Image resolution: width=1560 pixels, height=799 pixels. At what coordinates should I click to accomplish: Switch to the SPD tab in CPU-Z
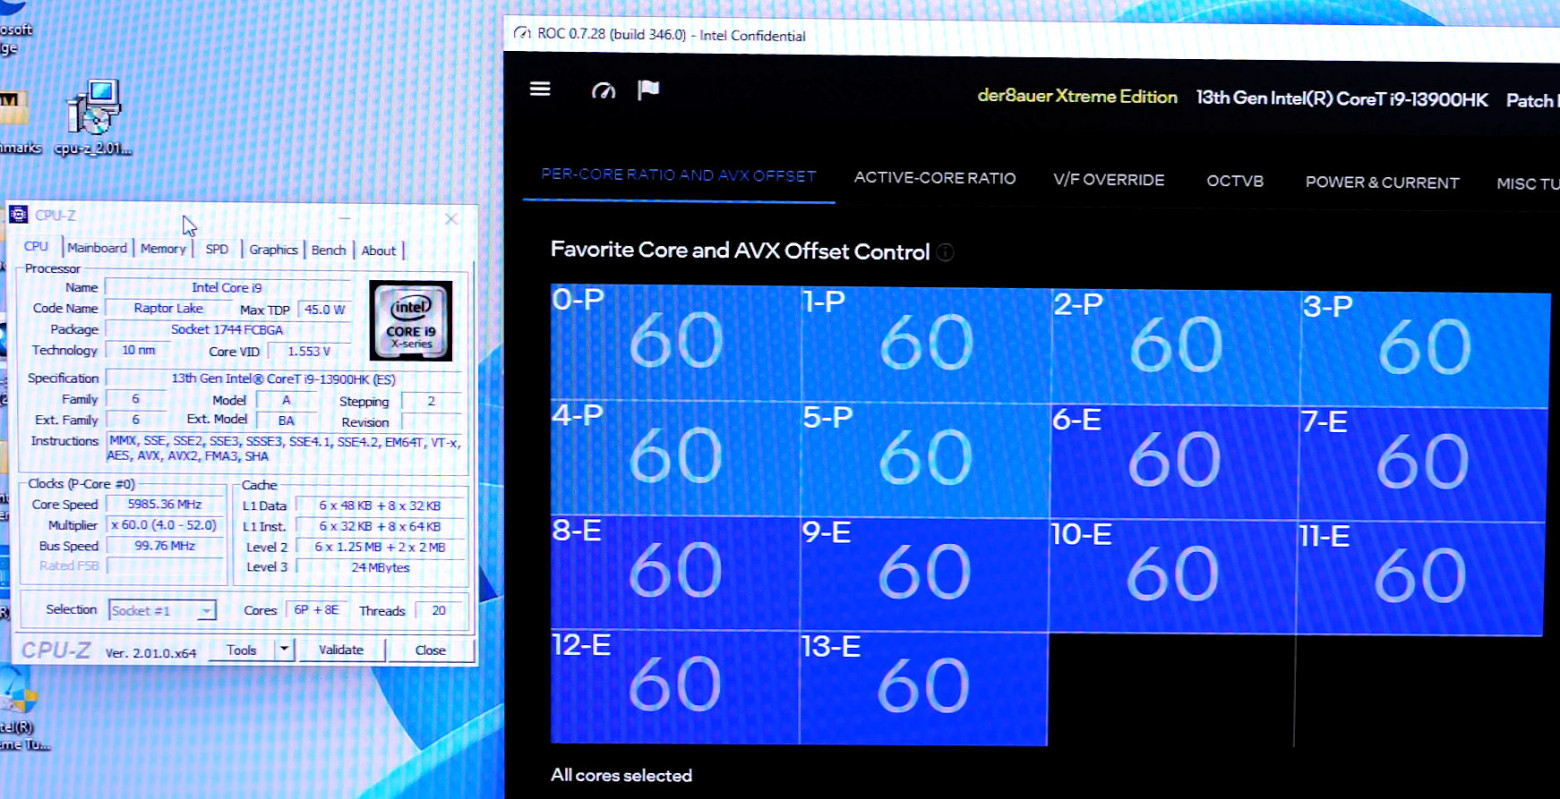[217, 249]
